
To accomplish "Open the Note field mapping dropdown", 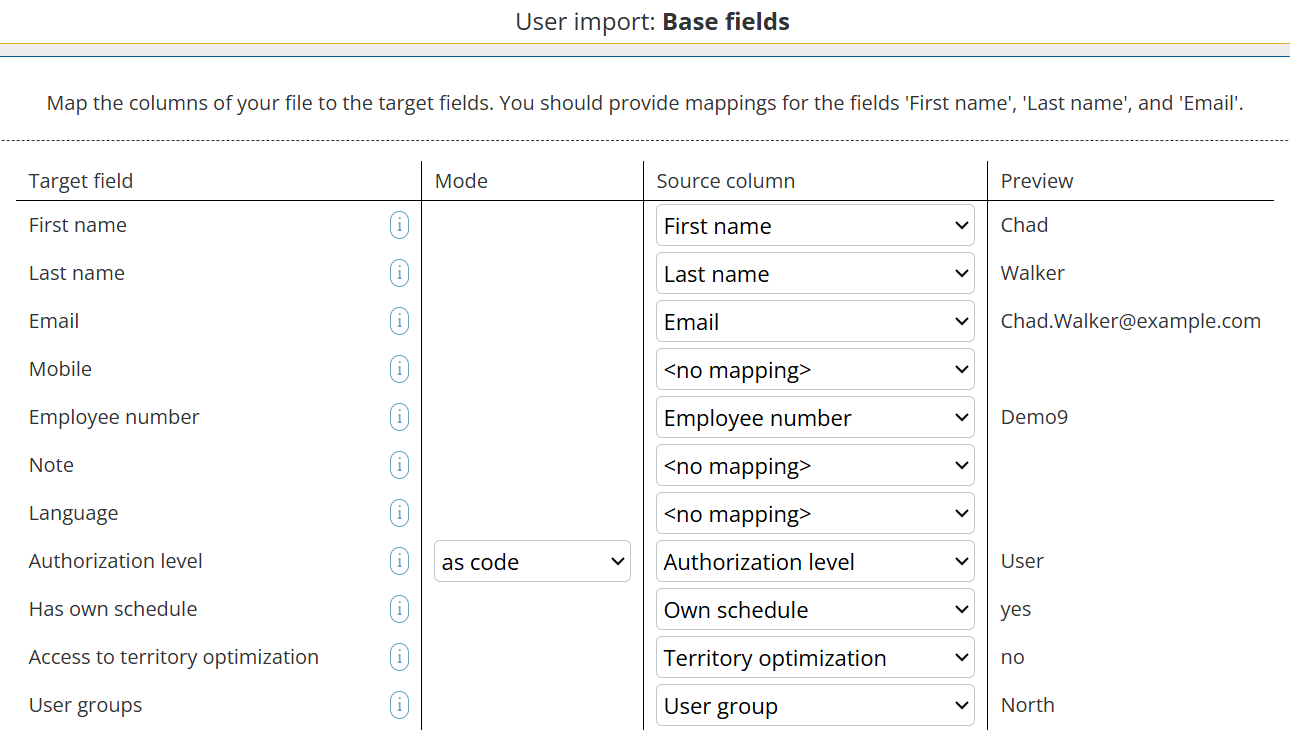I will [x=814, y=464].
